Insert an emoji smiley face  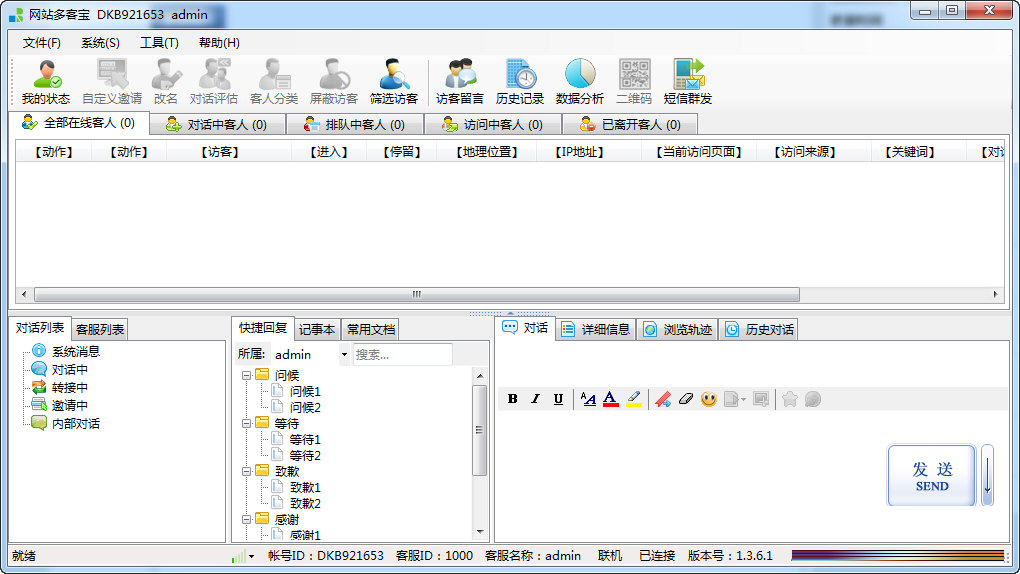[x=709, y=399]
